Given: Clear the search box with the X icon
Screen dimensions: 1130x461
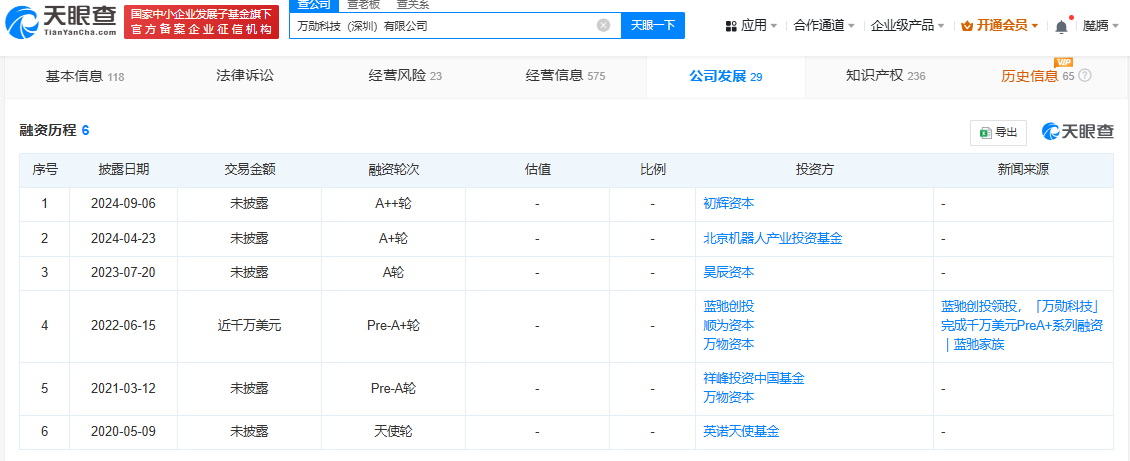Looking at the screenshot, I should 603,26.
